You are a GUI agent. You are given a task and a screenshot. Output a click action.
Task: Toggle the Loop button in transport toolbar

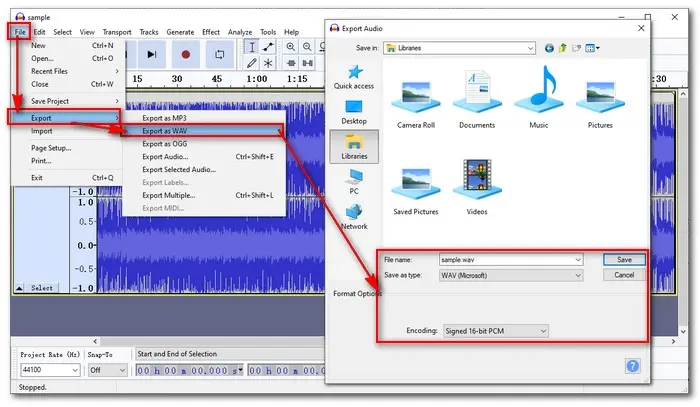coord(220,54)
